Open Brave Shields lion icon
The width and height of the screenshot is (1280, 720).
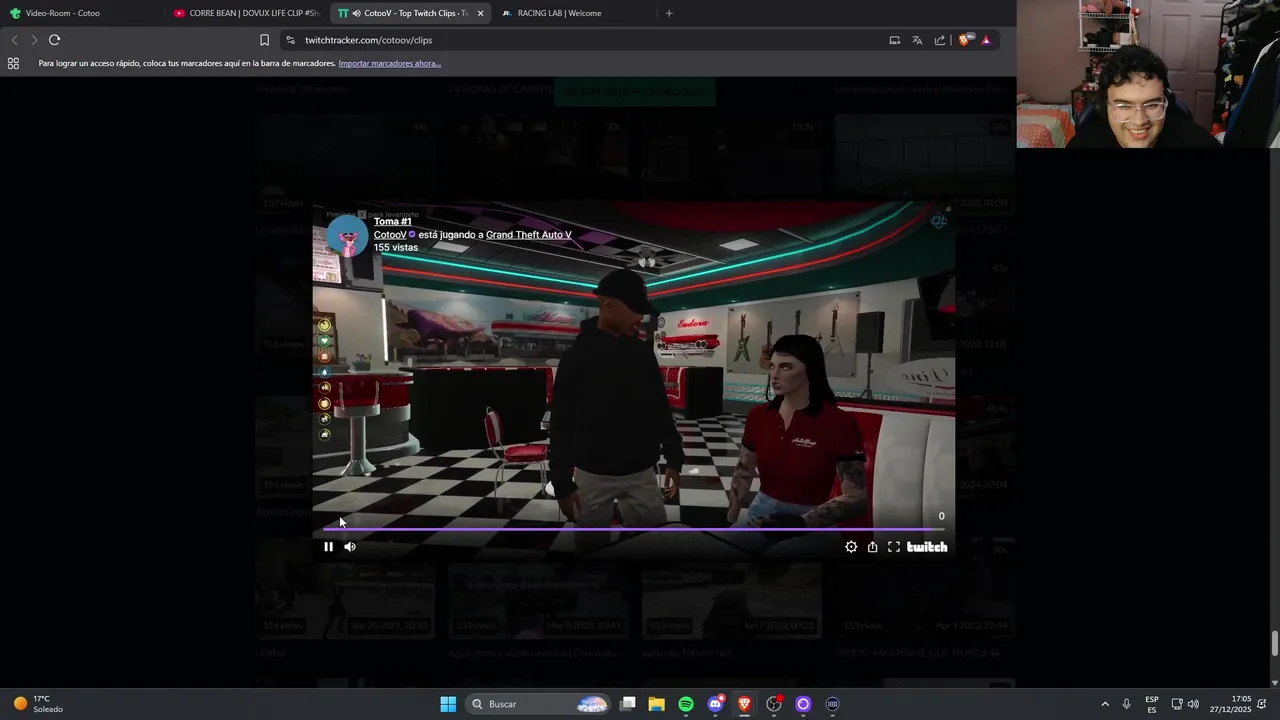(965, 40)
